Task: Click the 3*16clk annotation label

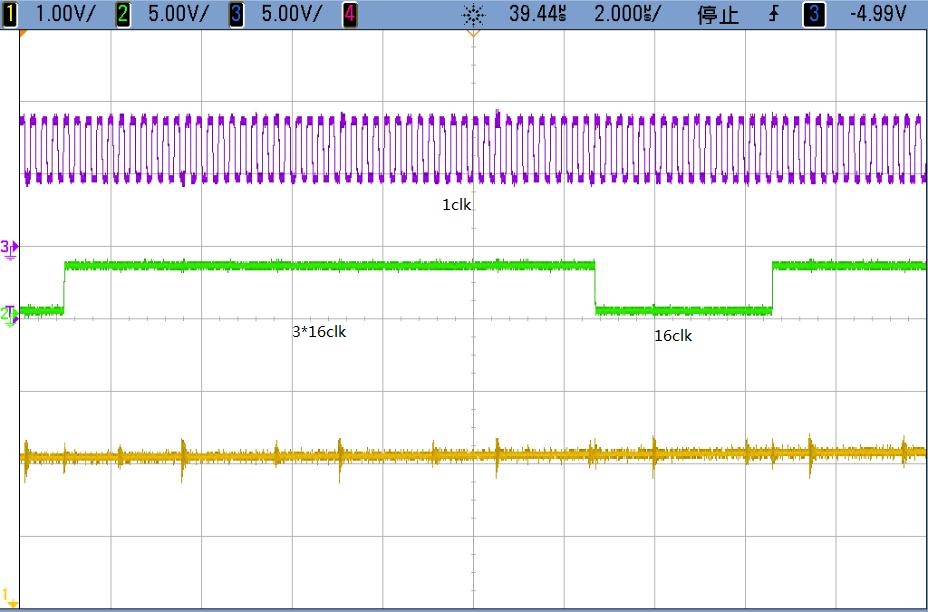Action: coord(319,332)
